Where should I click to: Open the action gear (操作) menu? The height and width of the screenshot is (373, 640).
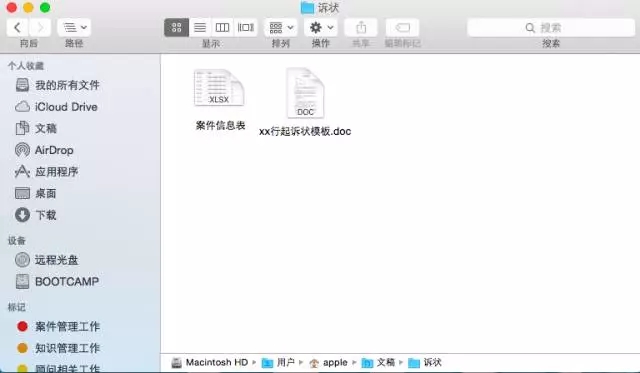[x=321, y=28]
